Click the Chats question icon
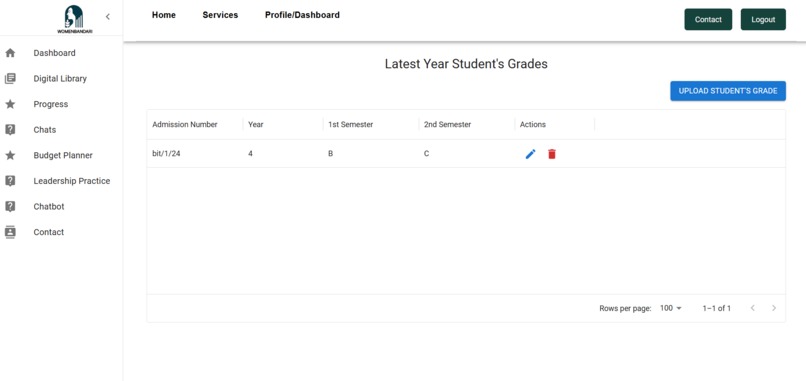806x381 pixels. click(10, 130)
